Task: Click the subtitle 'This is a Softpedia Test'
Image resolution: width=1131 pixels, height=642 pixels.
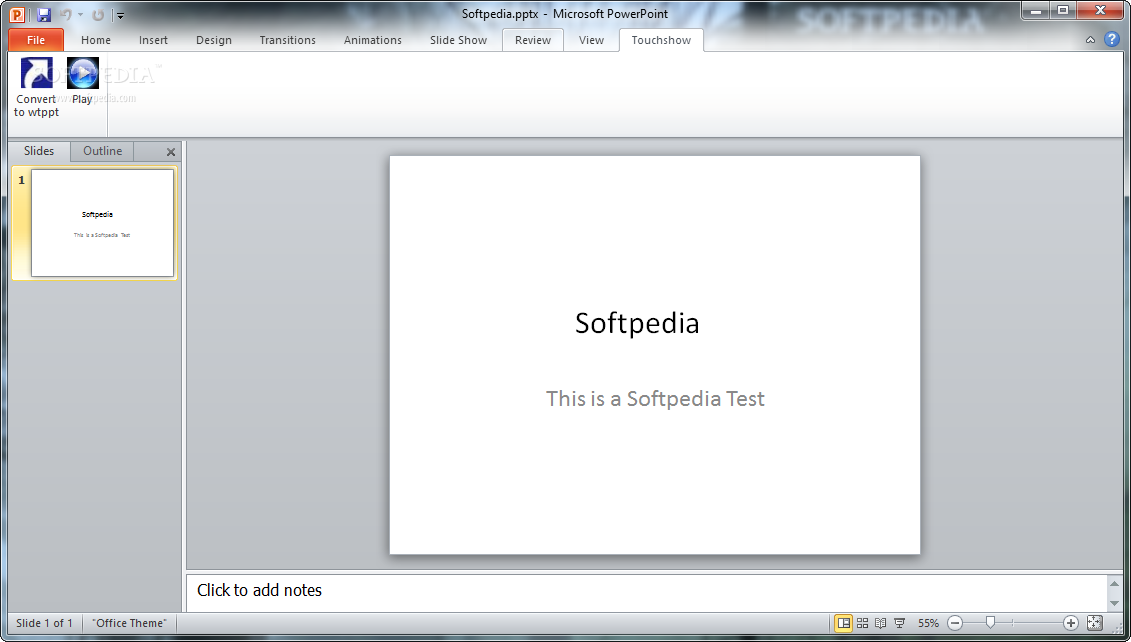Action: tap(655, 398)
